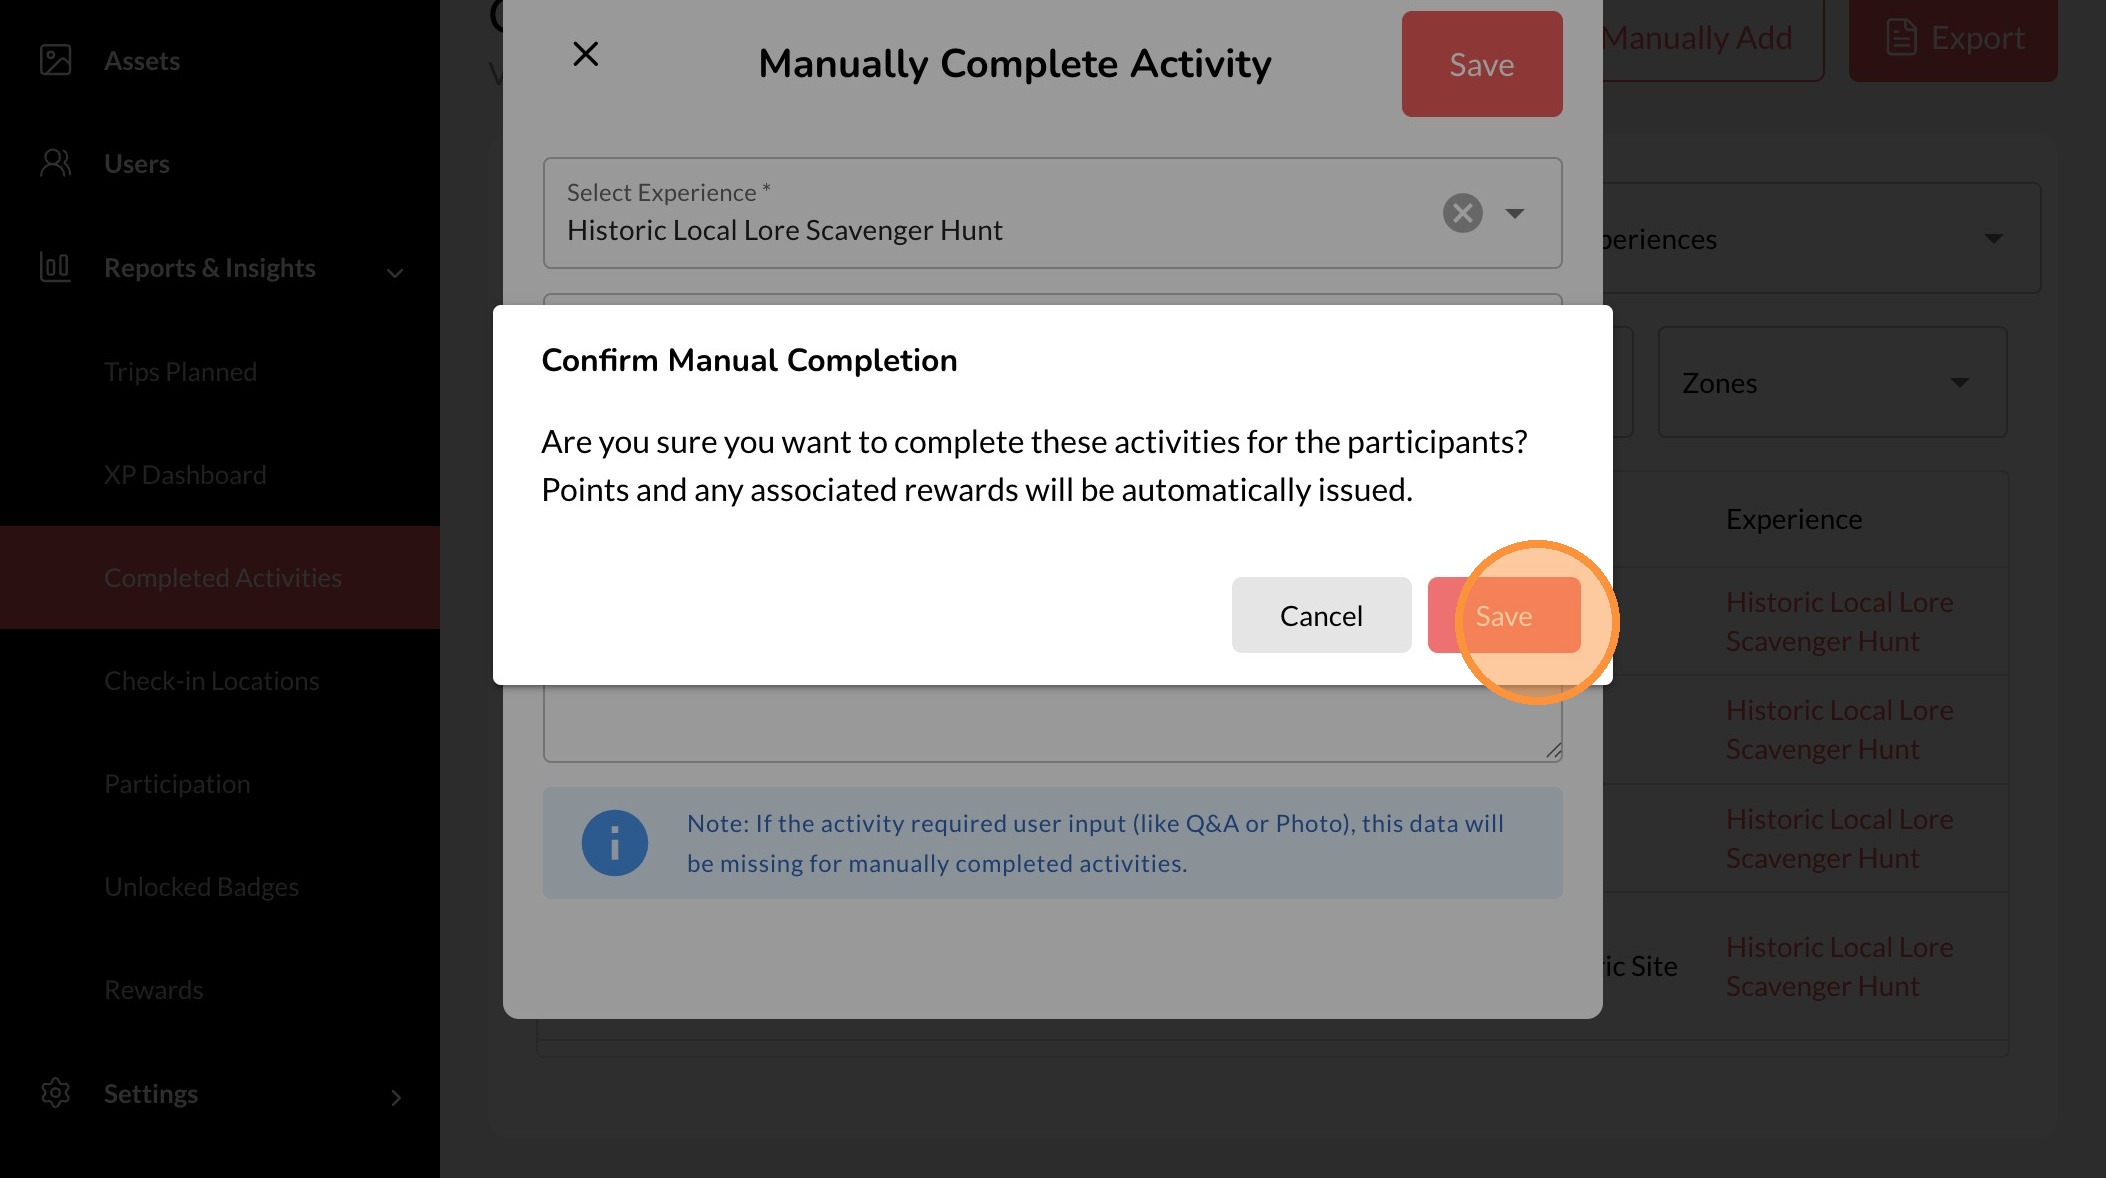Viewport: 2106px width, 1178px height.
Task: Navigate to Unlocked Badges
Action: [x=201, y=887]
